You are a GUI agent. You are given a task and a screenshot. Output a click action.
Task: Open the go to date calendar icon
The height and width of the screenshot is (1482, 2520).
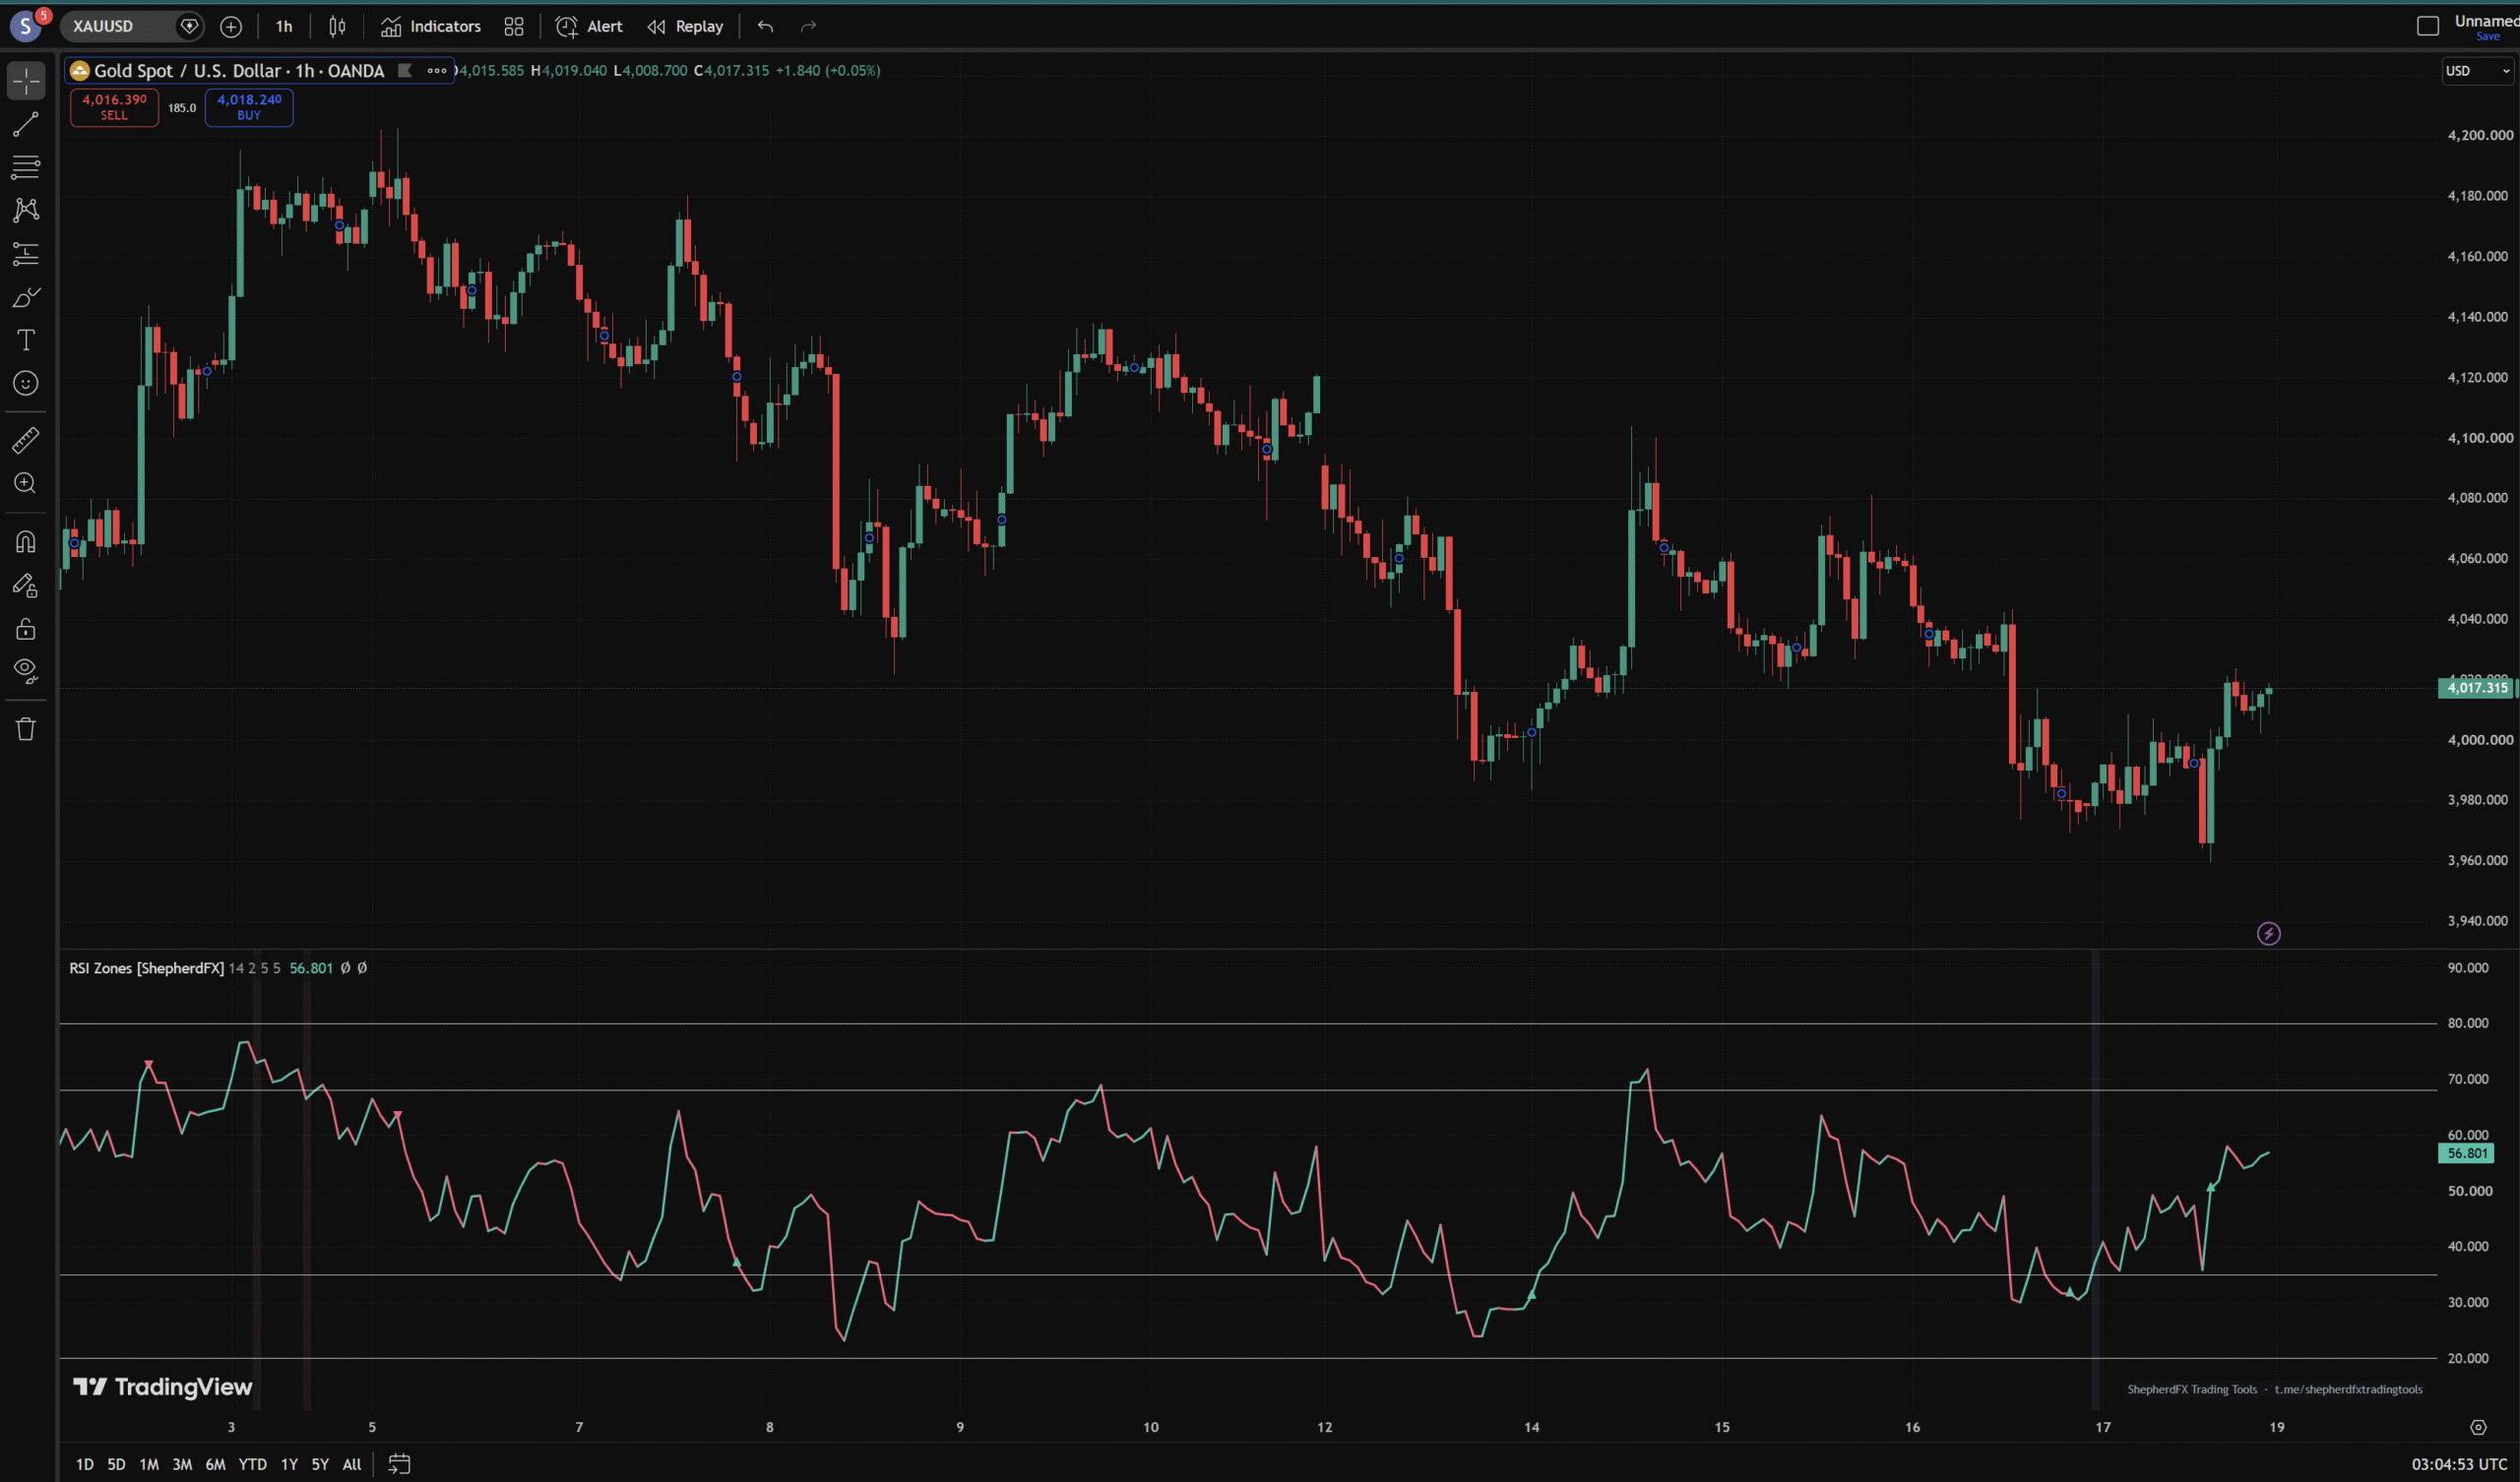399,1464
